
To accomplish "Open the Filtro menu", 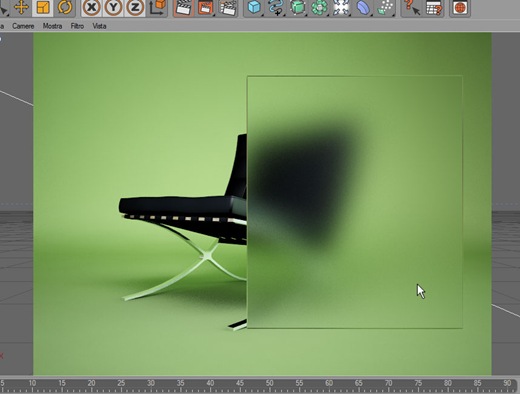I will point(77,26).
